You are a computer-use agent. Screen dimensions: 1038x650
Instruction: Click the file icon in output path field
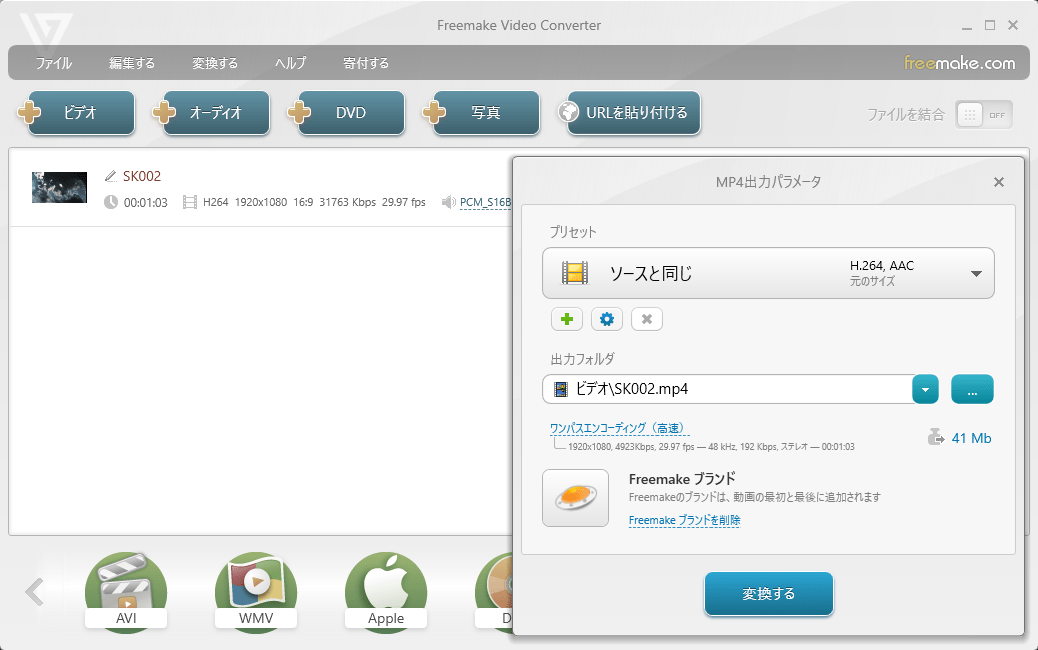tap(561, 389)
